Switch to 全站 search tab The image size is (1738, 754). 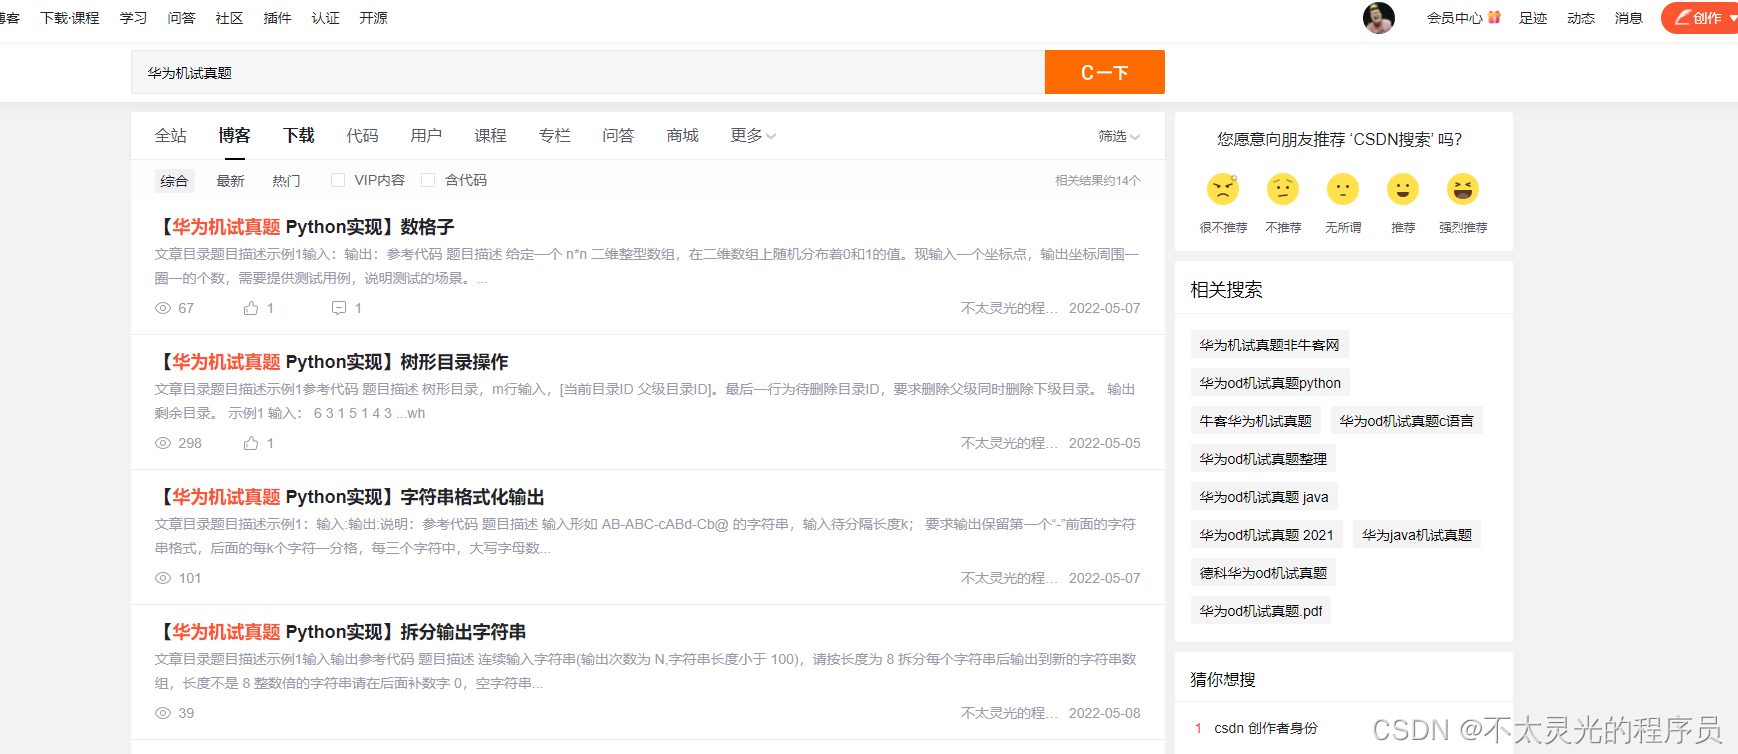171,135
